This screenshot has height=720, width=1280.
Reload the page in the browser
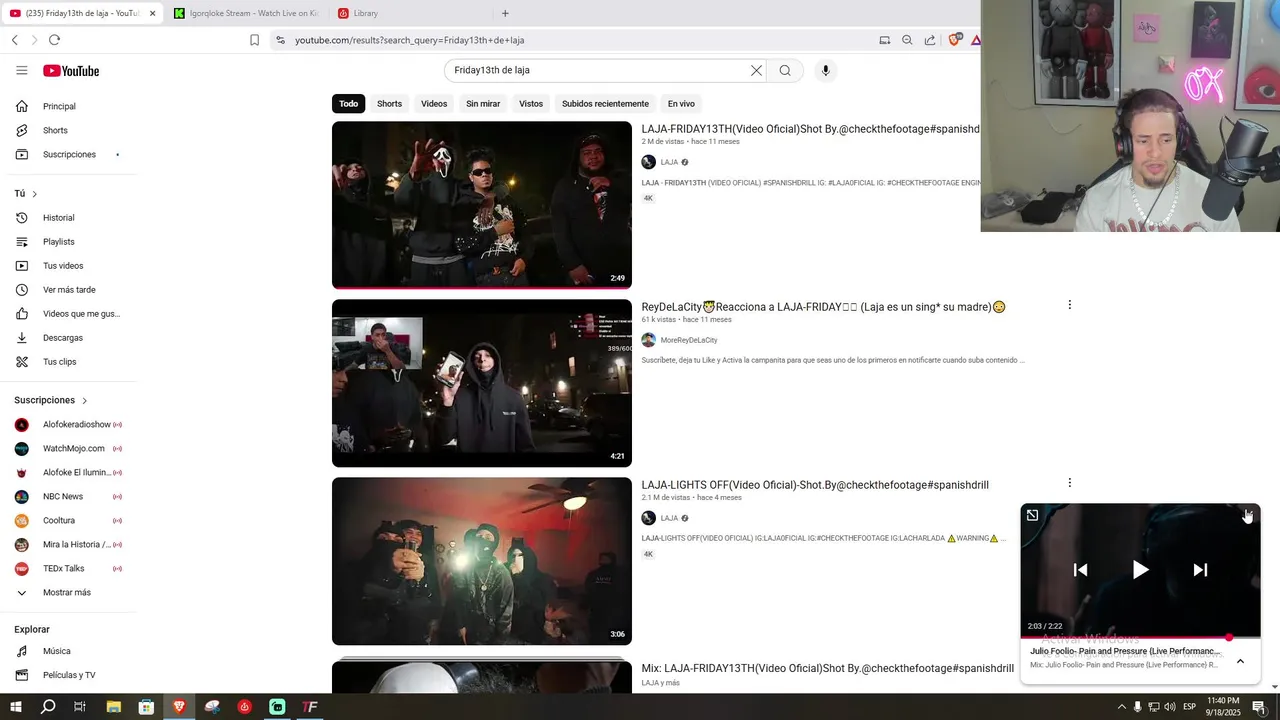click(x=54, y=40)
